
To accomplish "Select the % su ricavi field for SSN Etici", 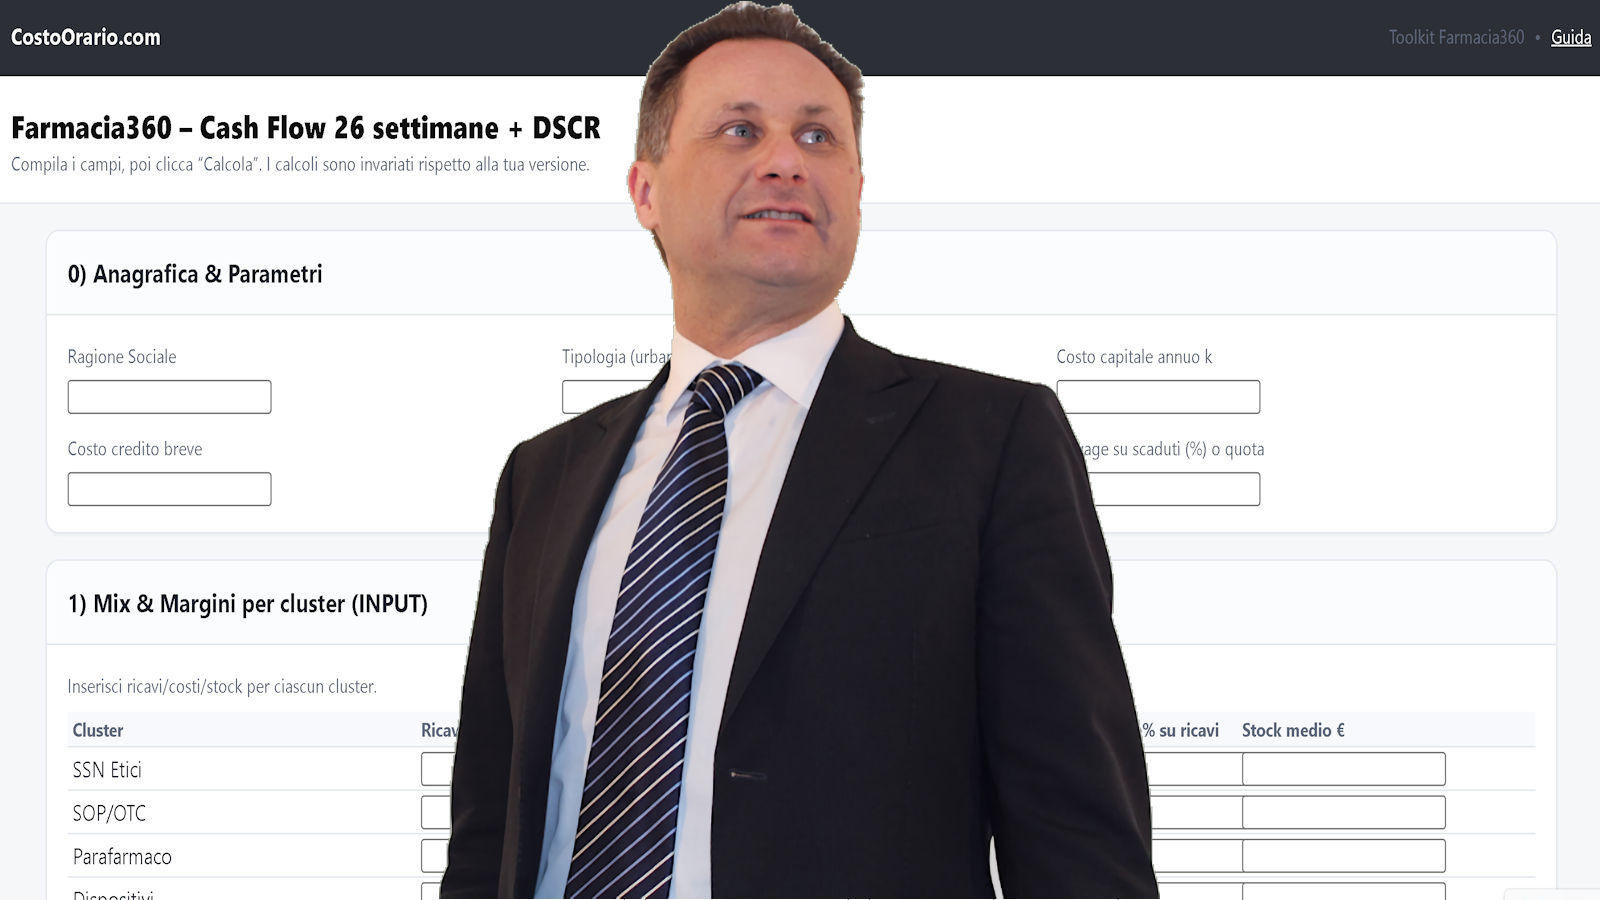I will (x=1193, y=769).
